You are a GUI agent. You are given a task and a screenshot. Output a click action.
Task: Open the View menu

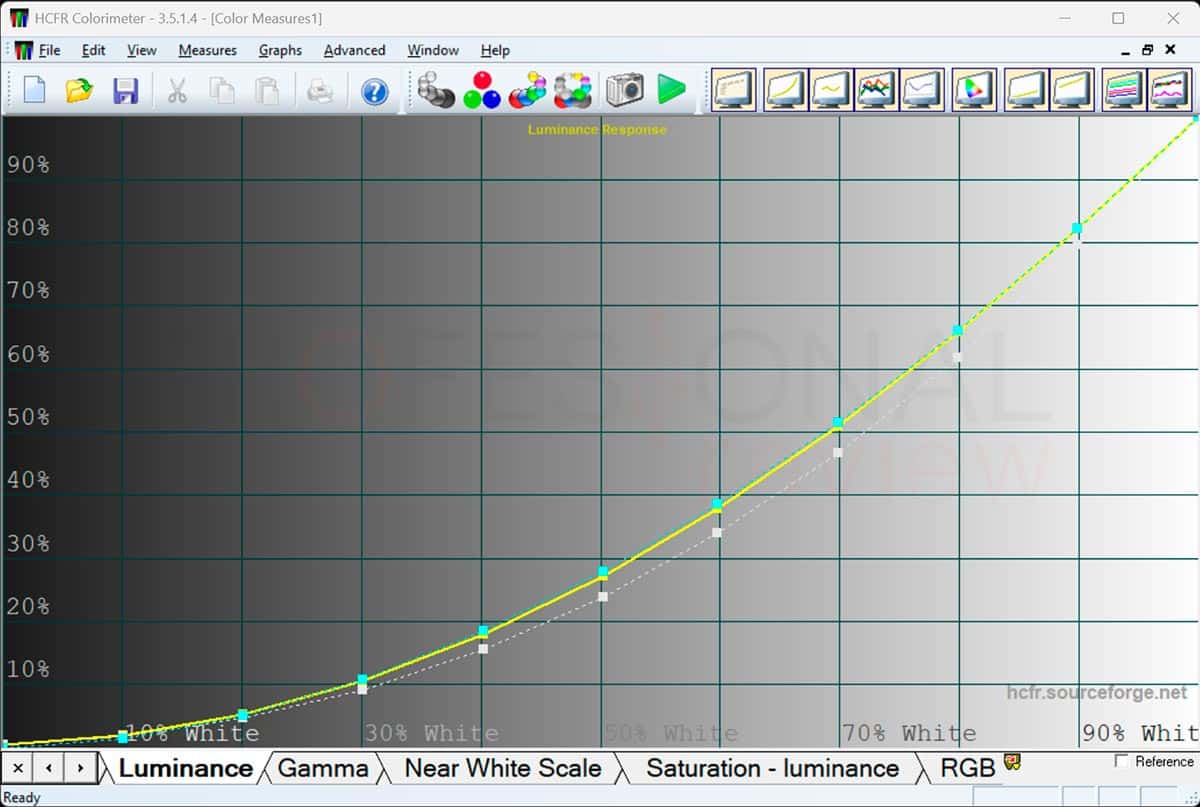[141, 50]
